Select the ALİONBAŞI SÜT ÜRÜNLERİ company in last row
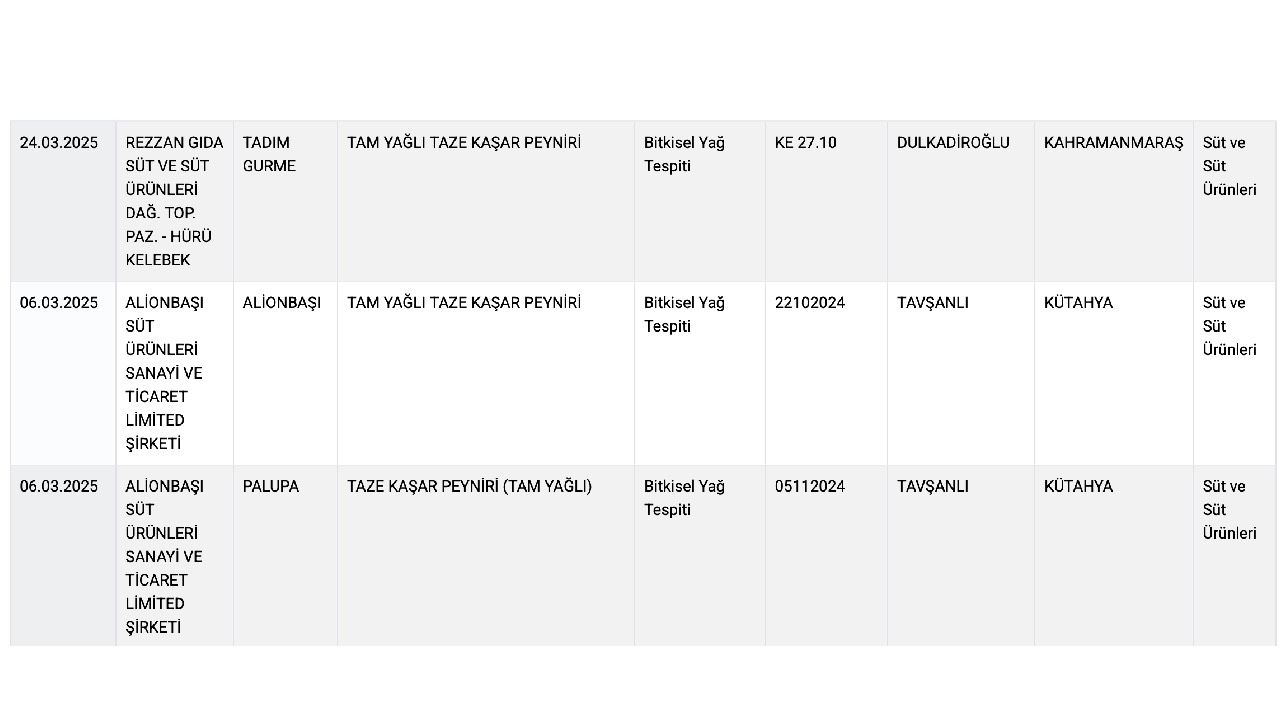The image size is (1280, 720). [x=175, y=556]
